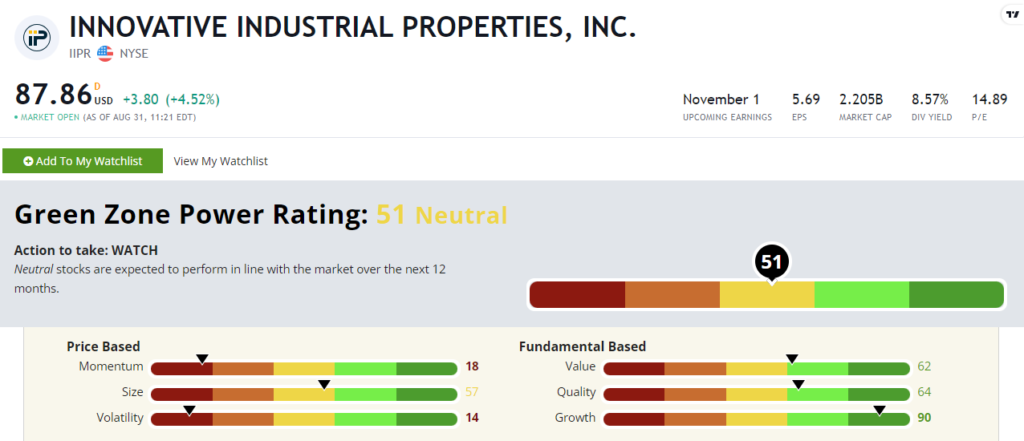The image size is (1024, 441).
Task: Click the November 1 upcoming earnings date
Action: click(x=721, y=99)
